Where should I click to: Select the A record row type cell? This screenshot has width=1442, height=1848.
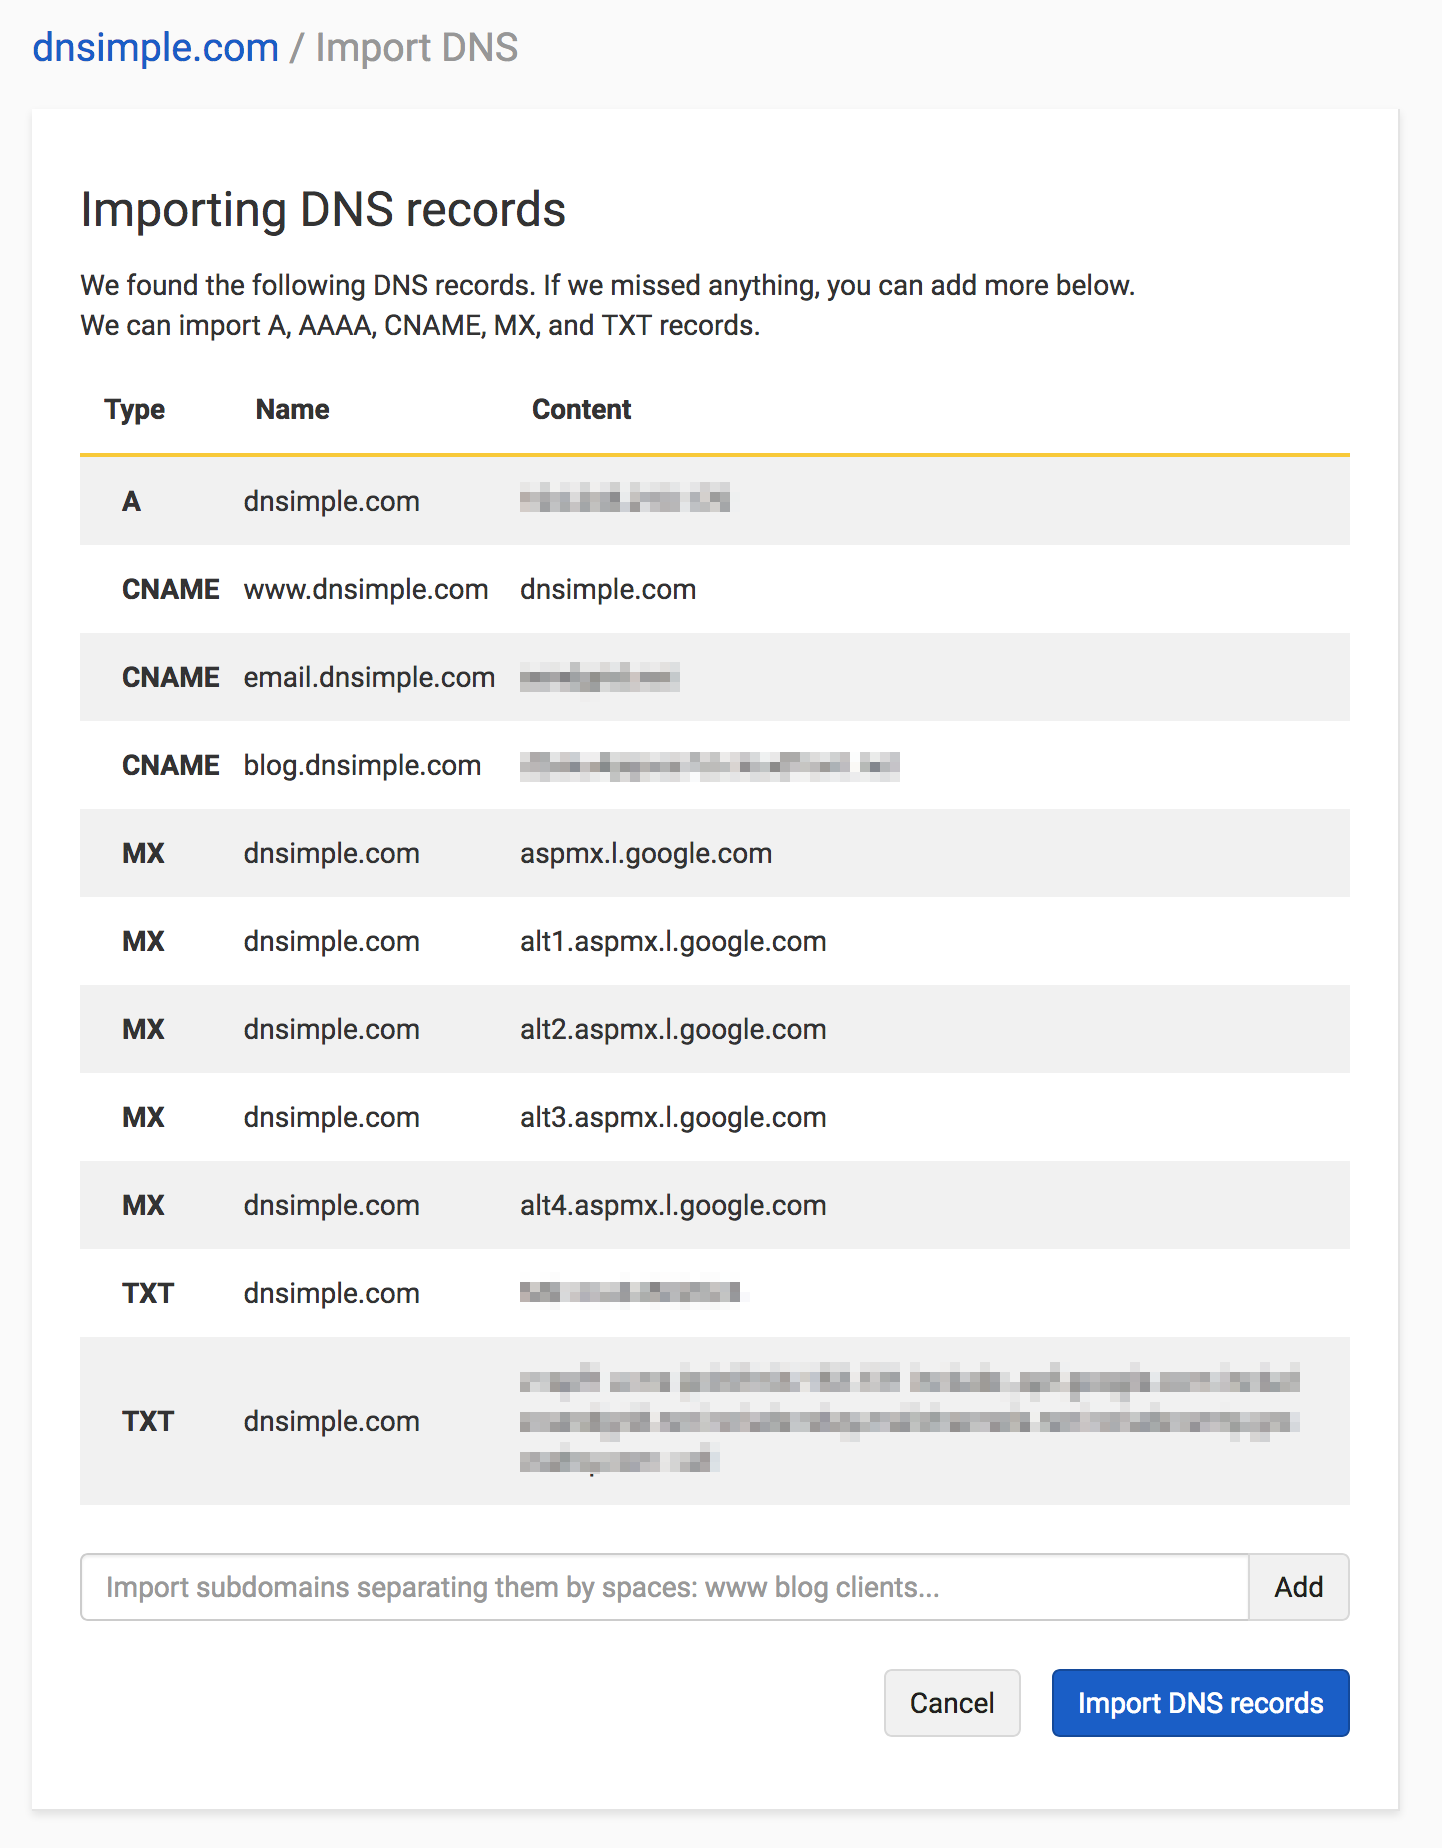pos(131,501)
